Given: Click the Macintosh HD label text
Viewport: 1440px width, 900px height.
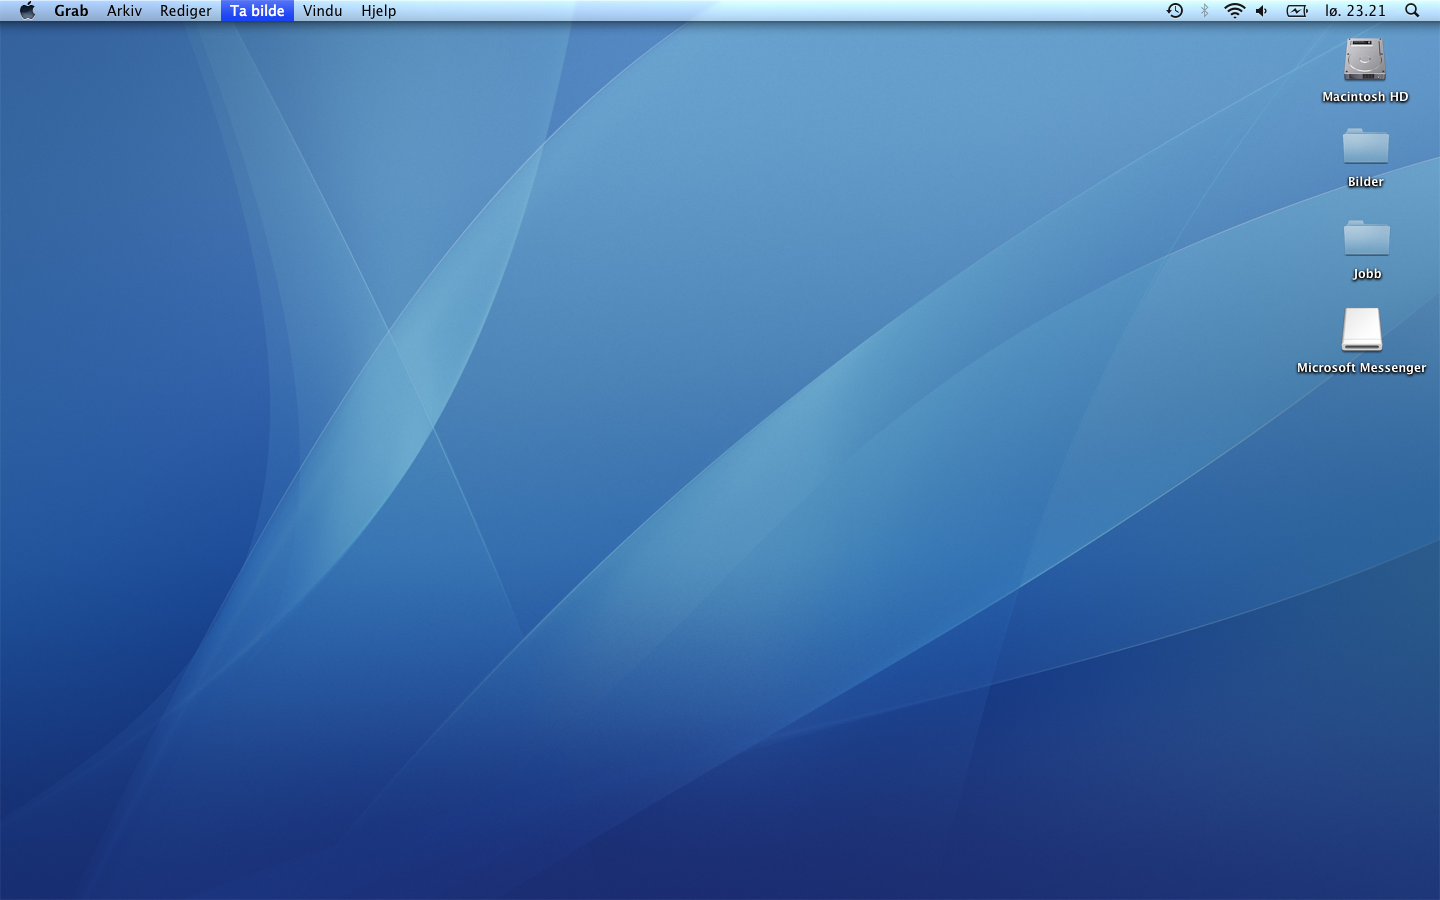Looking at the screenshot, I should pos(1365,97).
